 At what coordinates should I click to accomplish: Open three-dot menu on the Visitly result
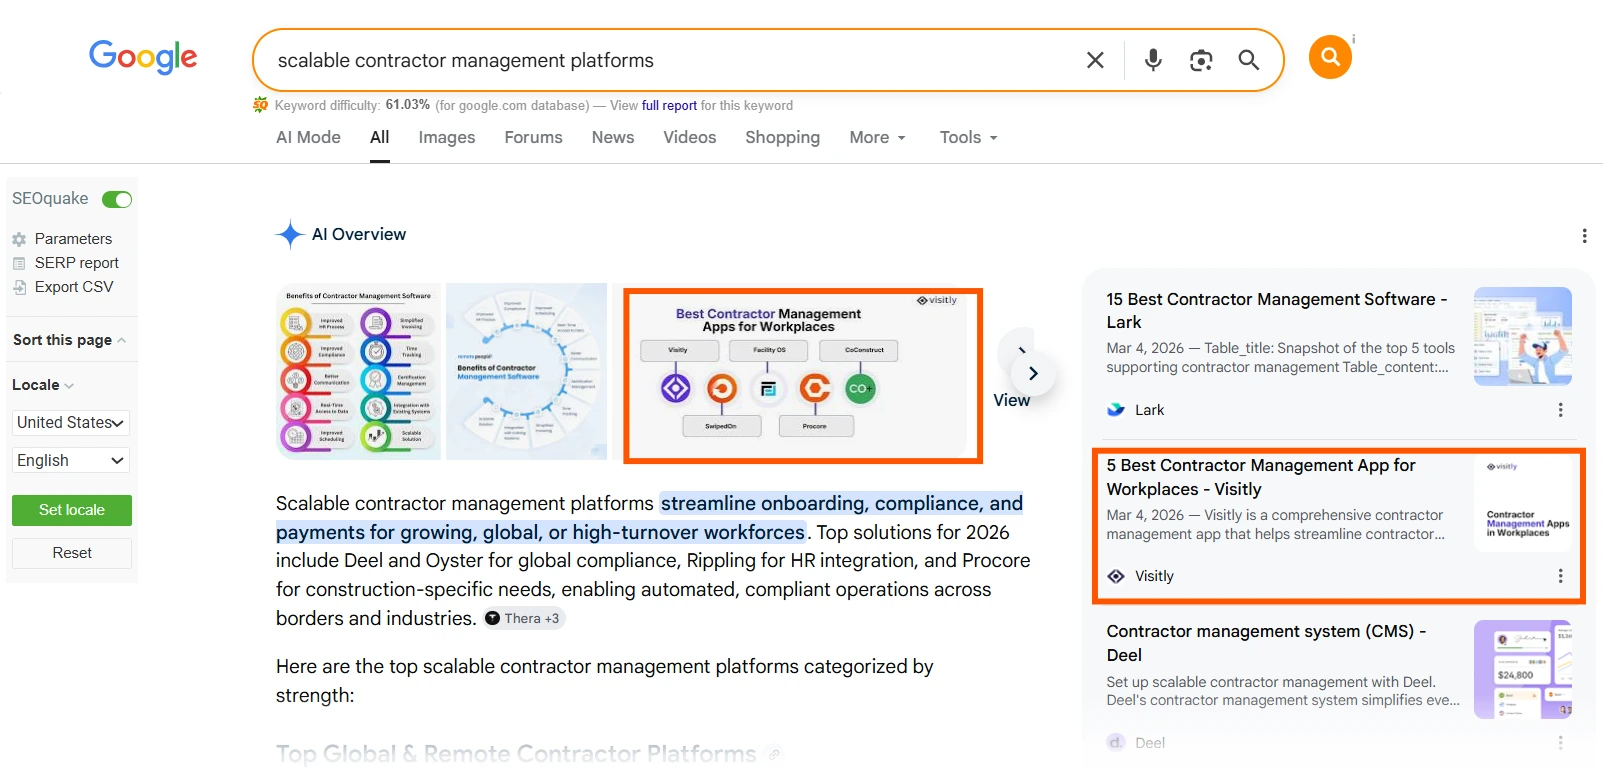pyautogui.click(x=1560, y=576)
